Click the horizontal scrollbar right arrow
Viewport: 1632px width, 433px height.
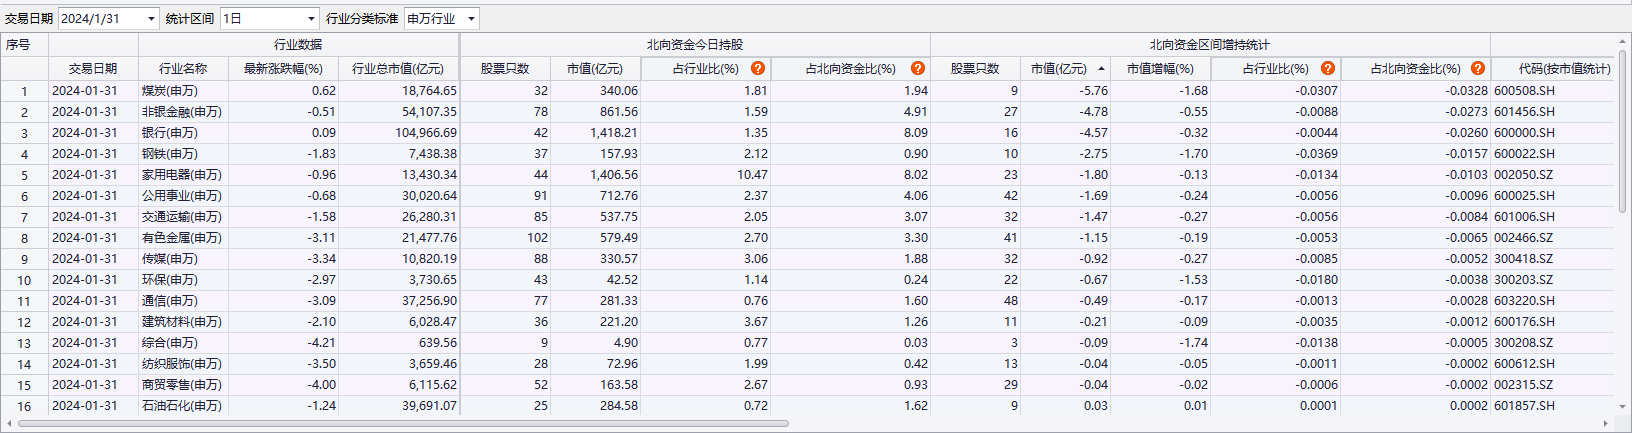pyautogui.click(x=1607, y=423)
